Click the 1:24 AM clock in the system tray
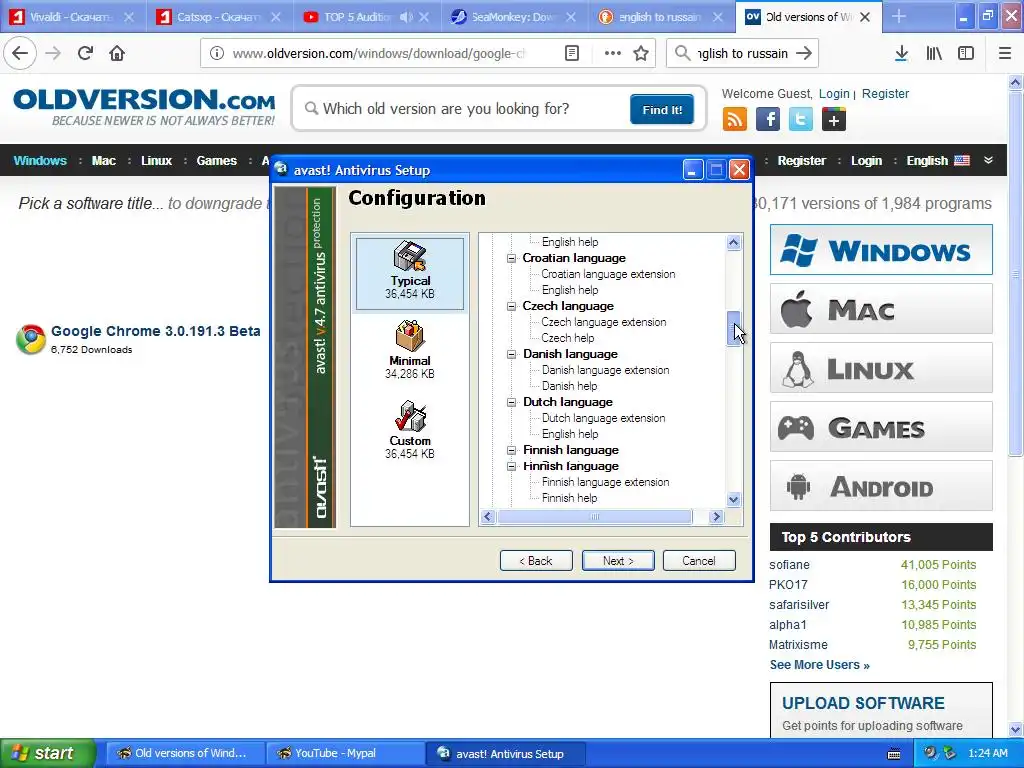1024x768 pixels. point(987,753)
